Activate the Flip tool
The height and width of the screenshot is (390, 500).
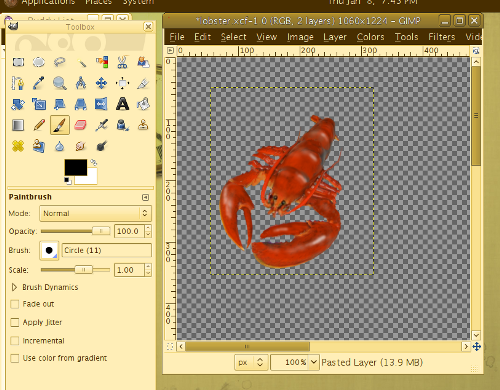click(x=102, y=104)
